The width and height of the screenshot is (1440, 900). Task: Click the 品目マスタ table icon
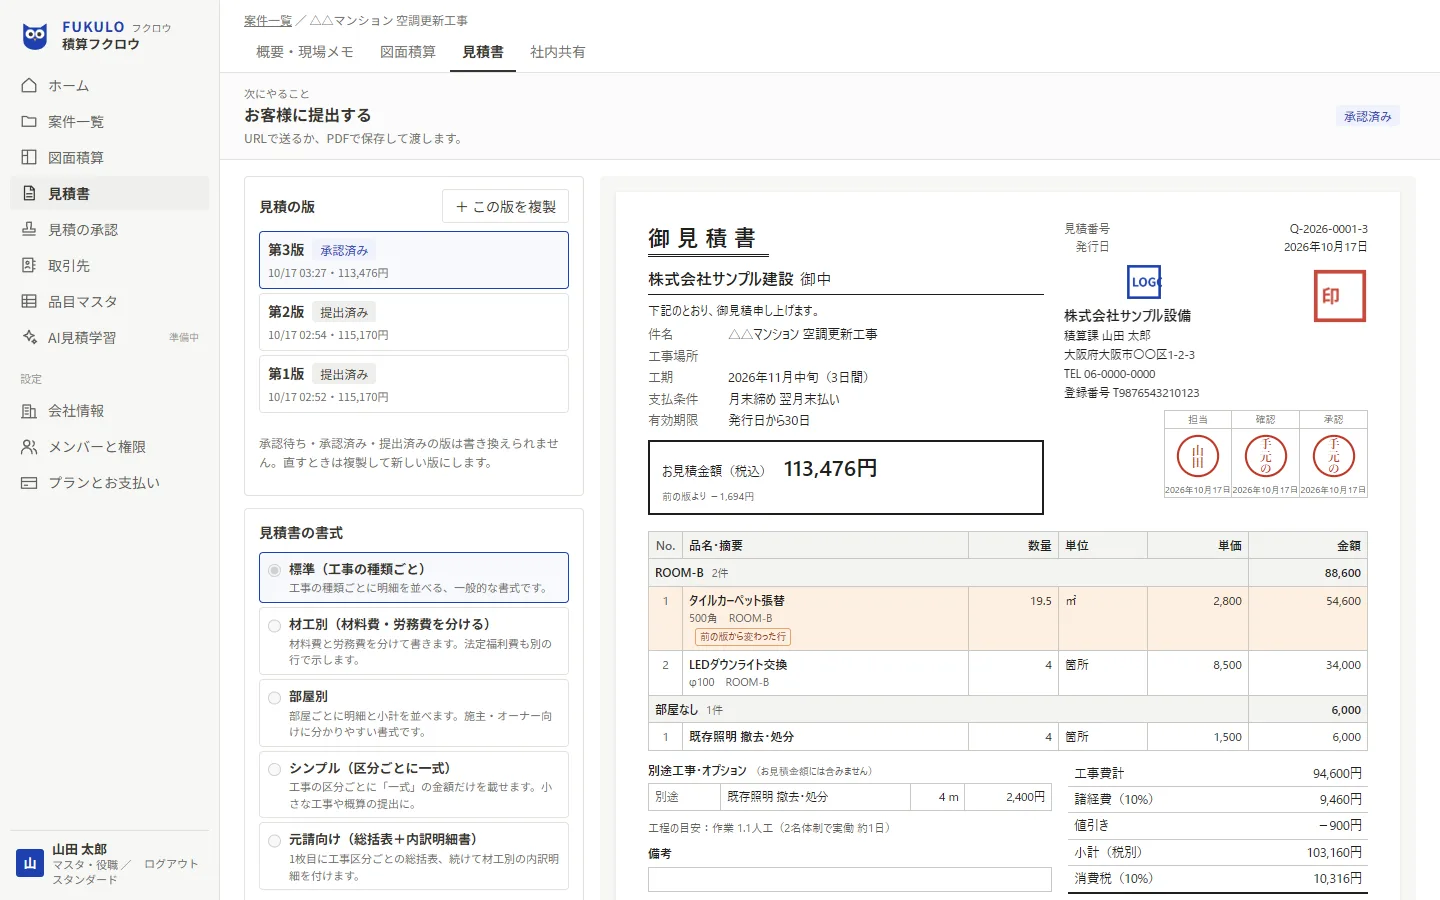(x=29, y=302)
